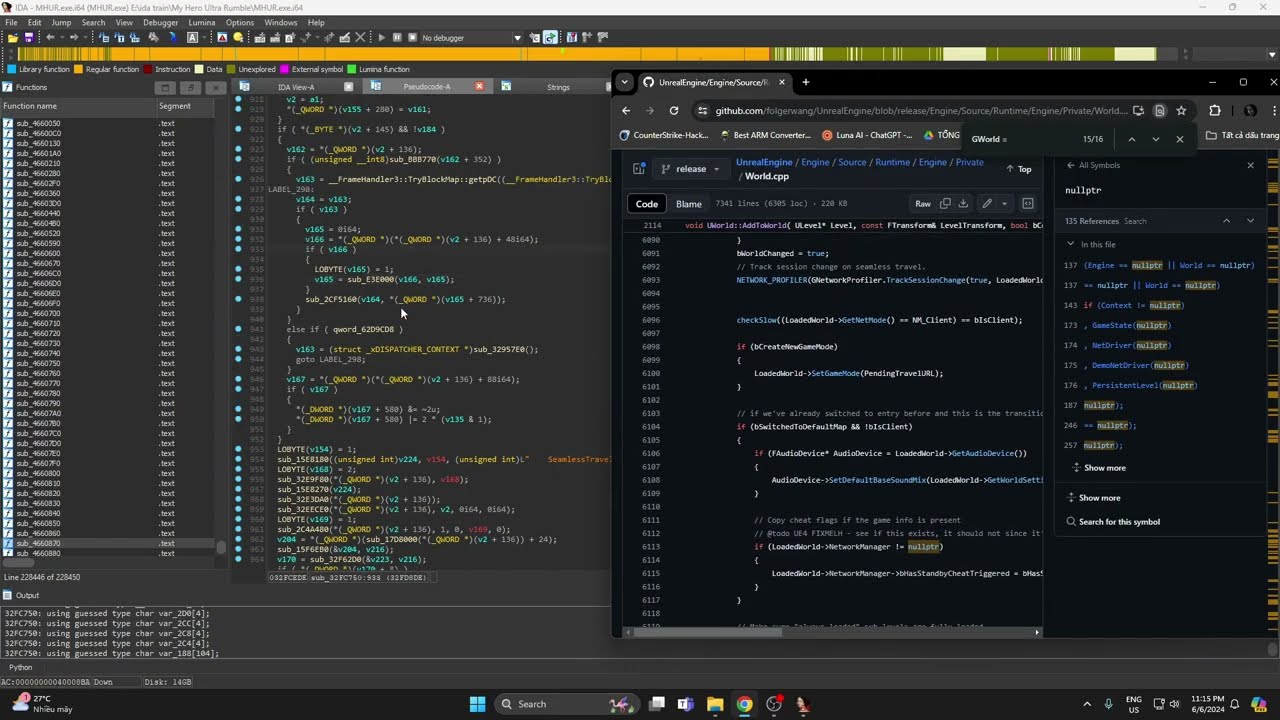
Task: Switch to the Strings tab
Action: 558,87
